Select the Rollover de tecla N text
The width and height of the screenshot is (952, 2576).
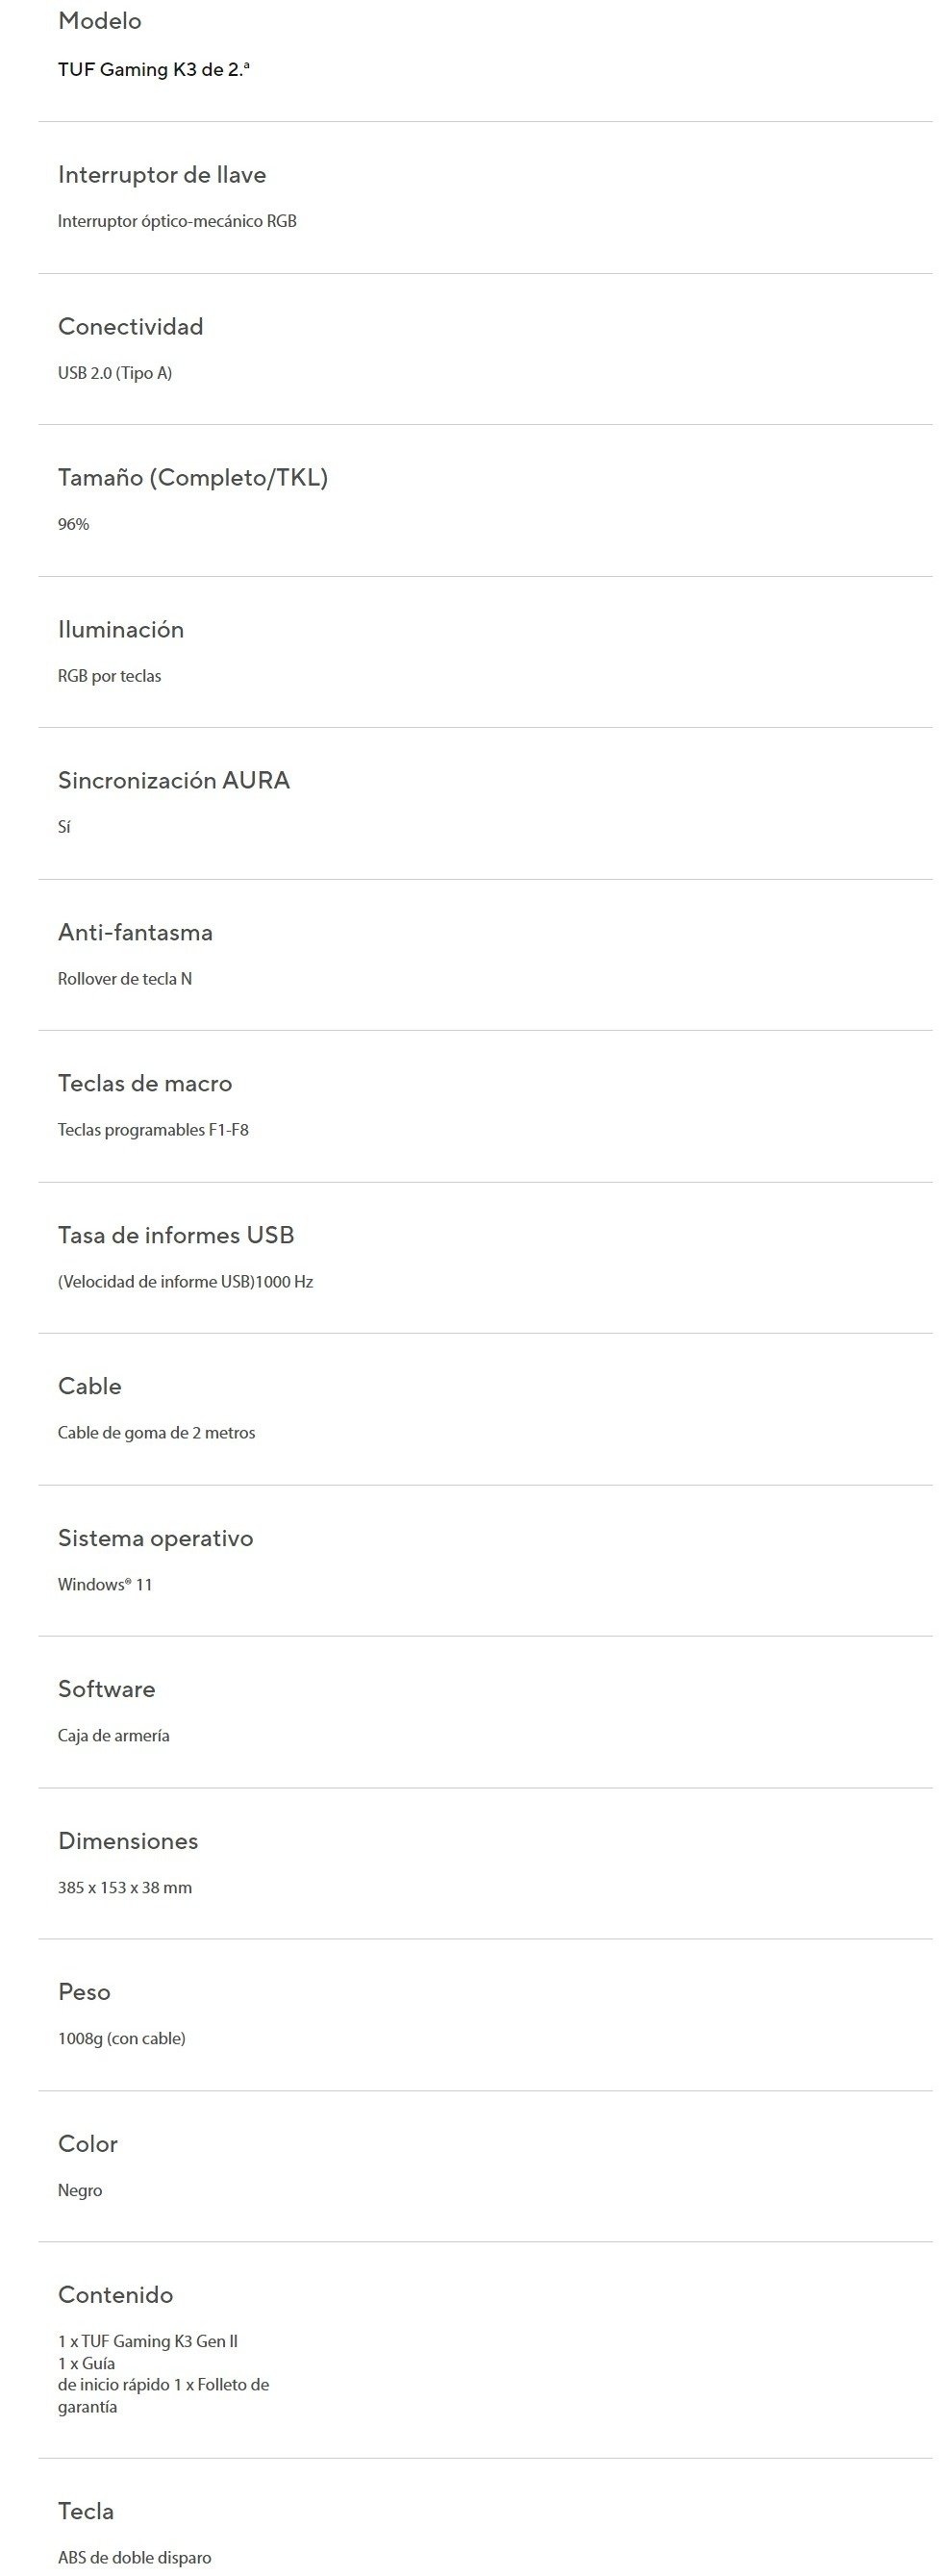coord(125,979)
